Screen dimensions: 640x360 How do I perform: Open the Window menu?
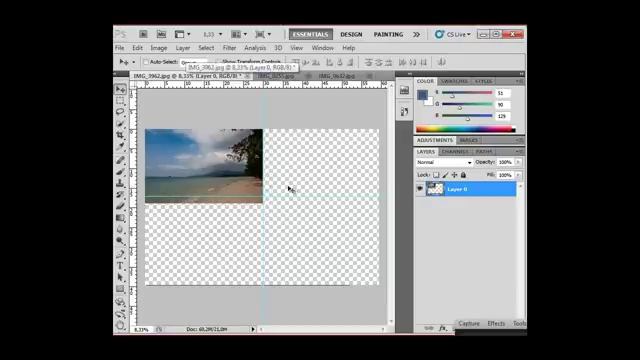322,48
